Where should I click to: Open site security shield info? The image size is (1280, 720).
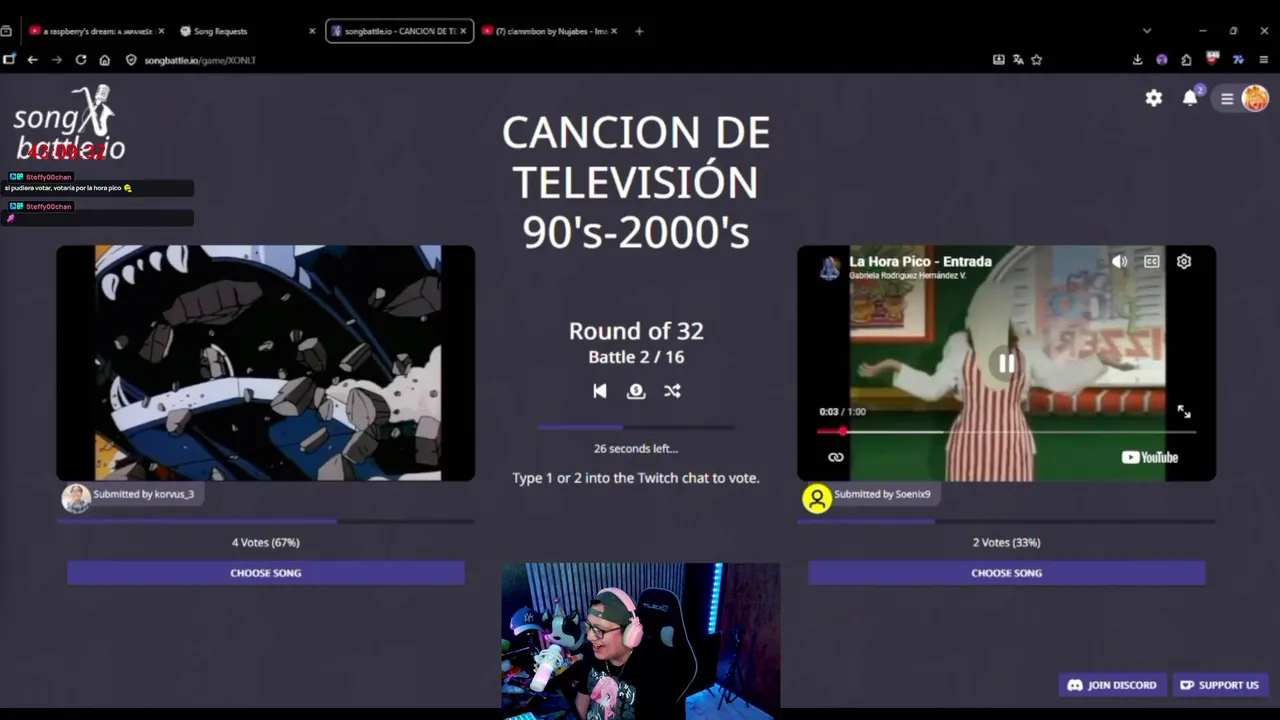131,60
